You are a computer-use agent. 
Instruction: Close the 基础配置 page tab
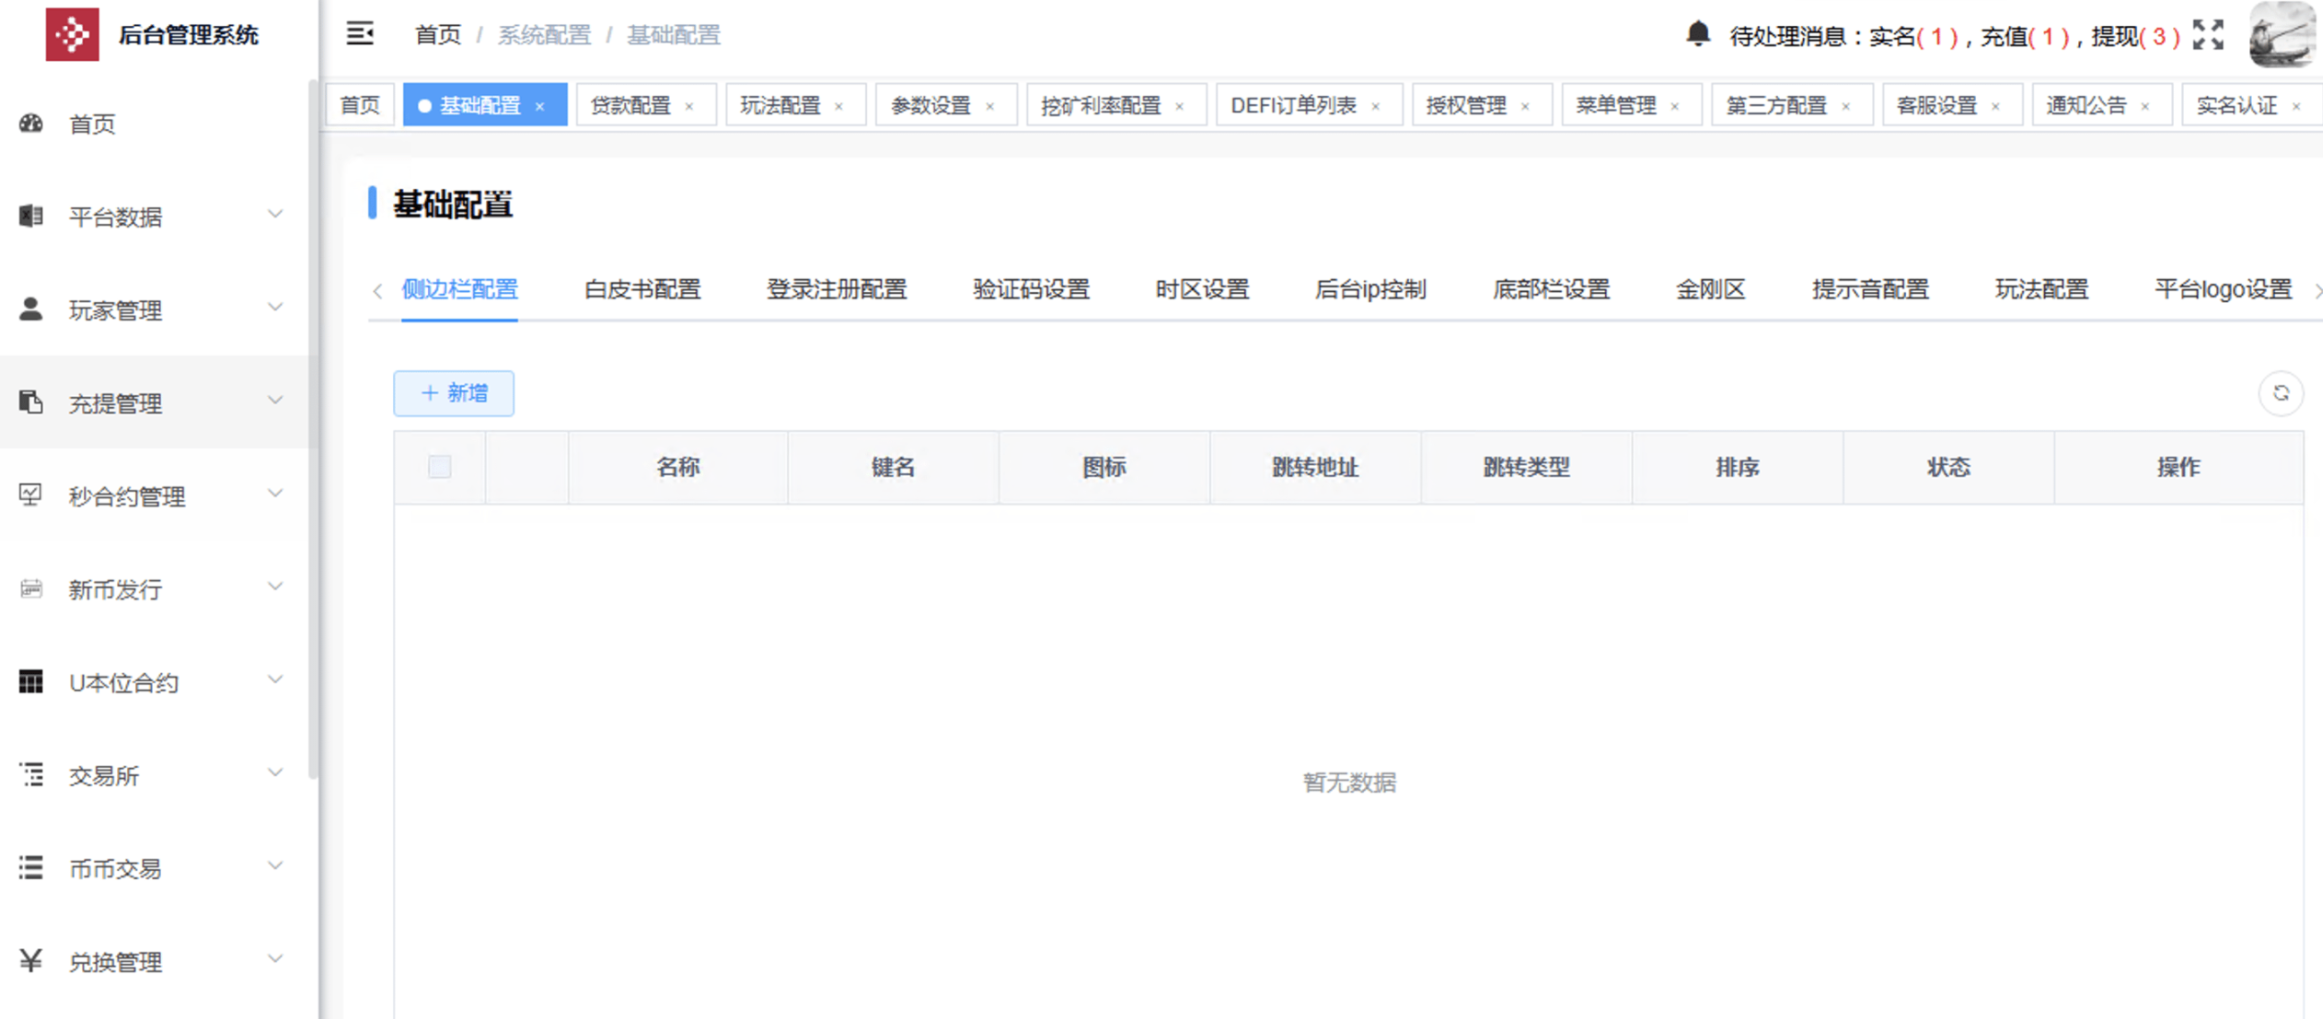coord(540,106)
